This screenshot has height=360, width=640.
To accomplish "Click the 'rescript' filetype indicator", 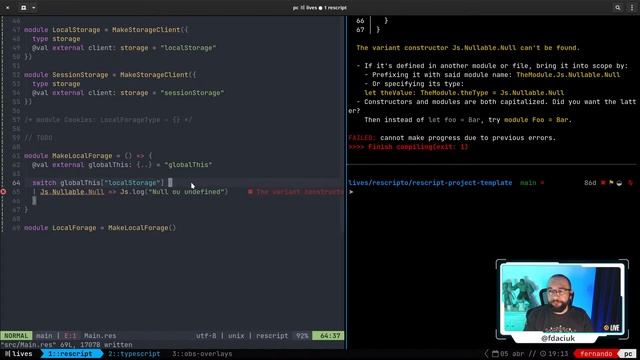I will [x=272, y=336].
